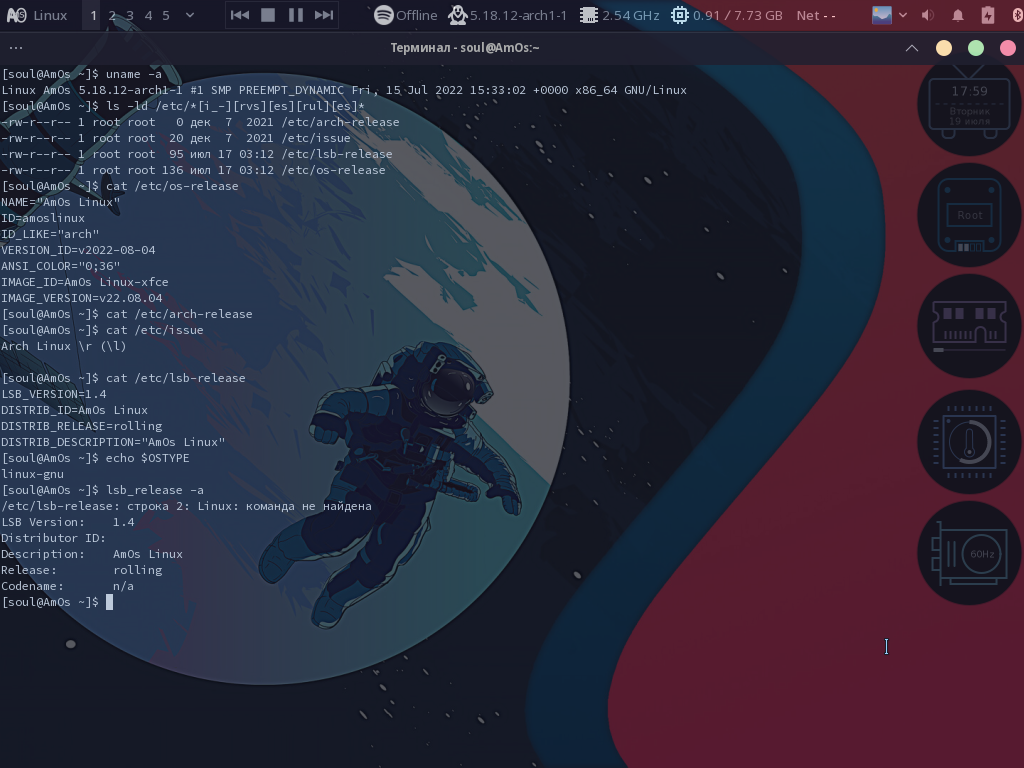Click the 'uname -a' command line

coord(82,74)
